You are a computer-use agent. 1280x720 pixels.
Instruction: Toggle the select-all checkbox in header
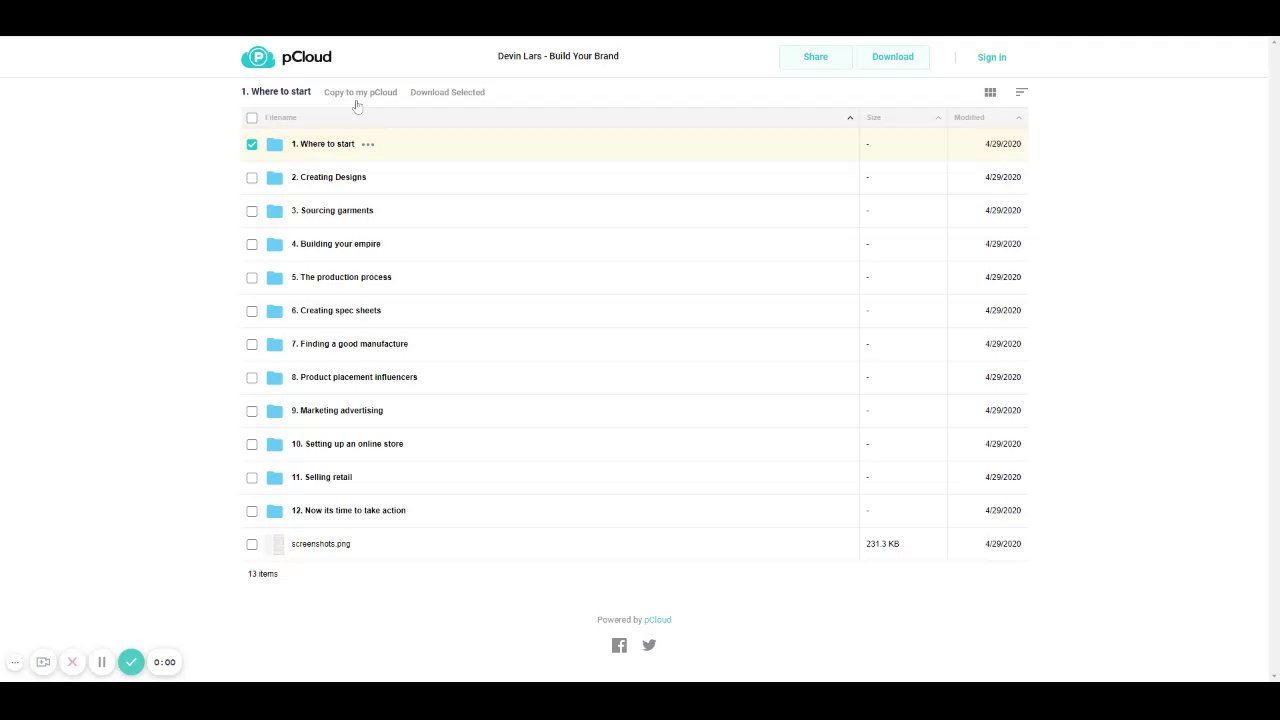point(252,118)
